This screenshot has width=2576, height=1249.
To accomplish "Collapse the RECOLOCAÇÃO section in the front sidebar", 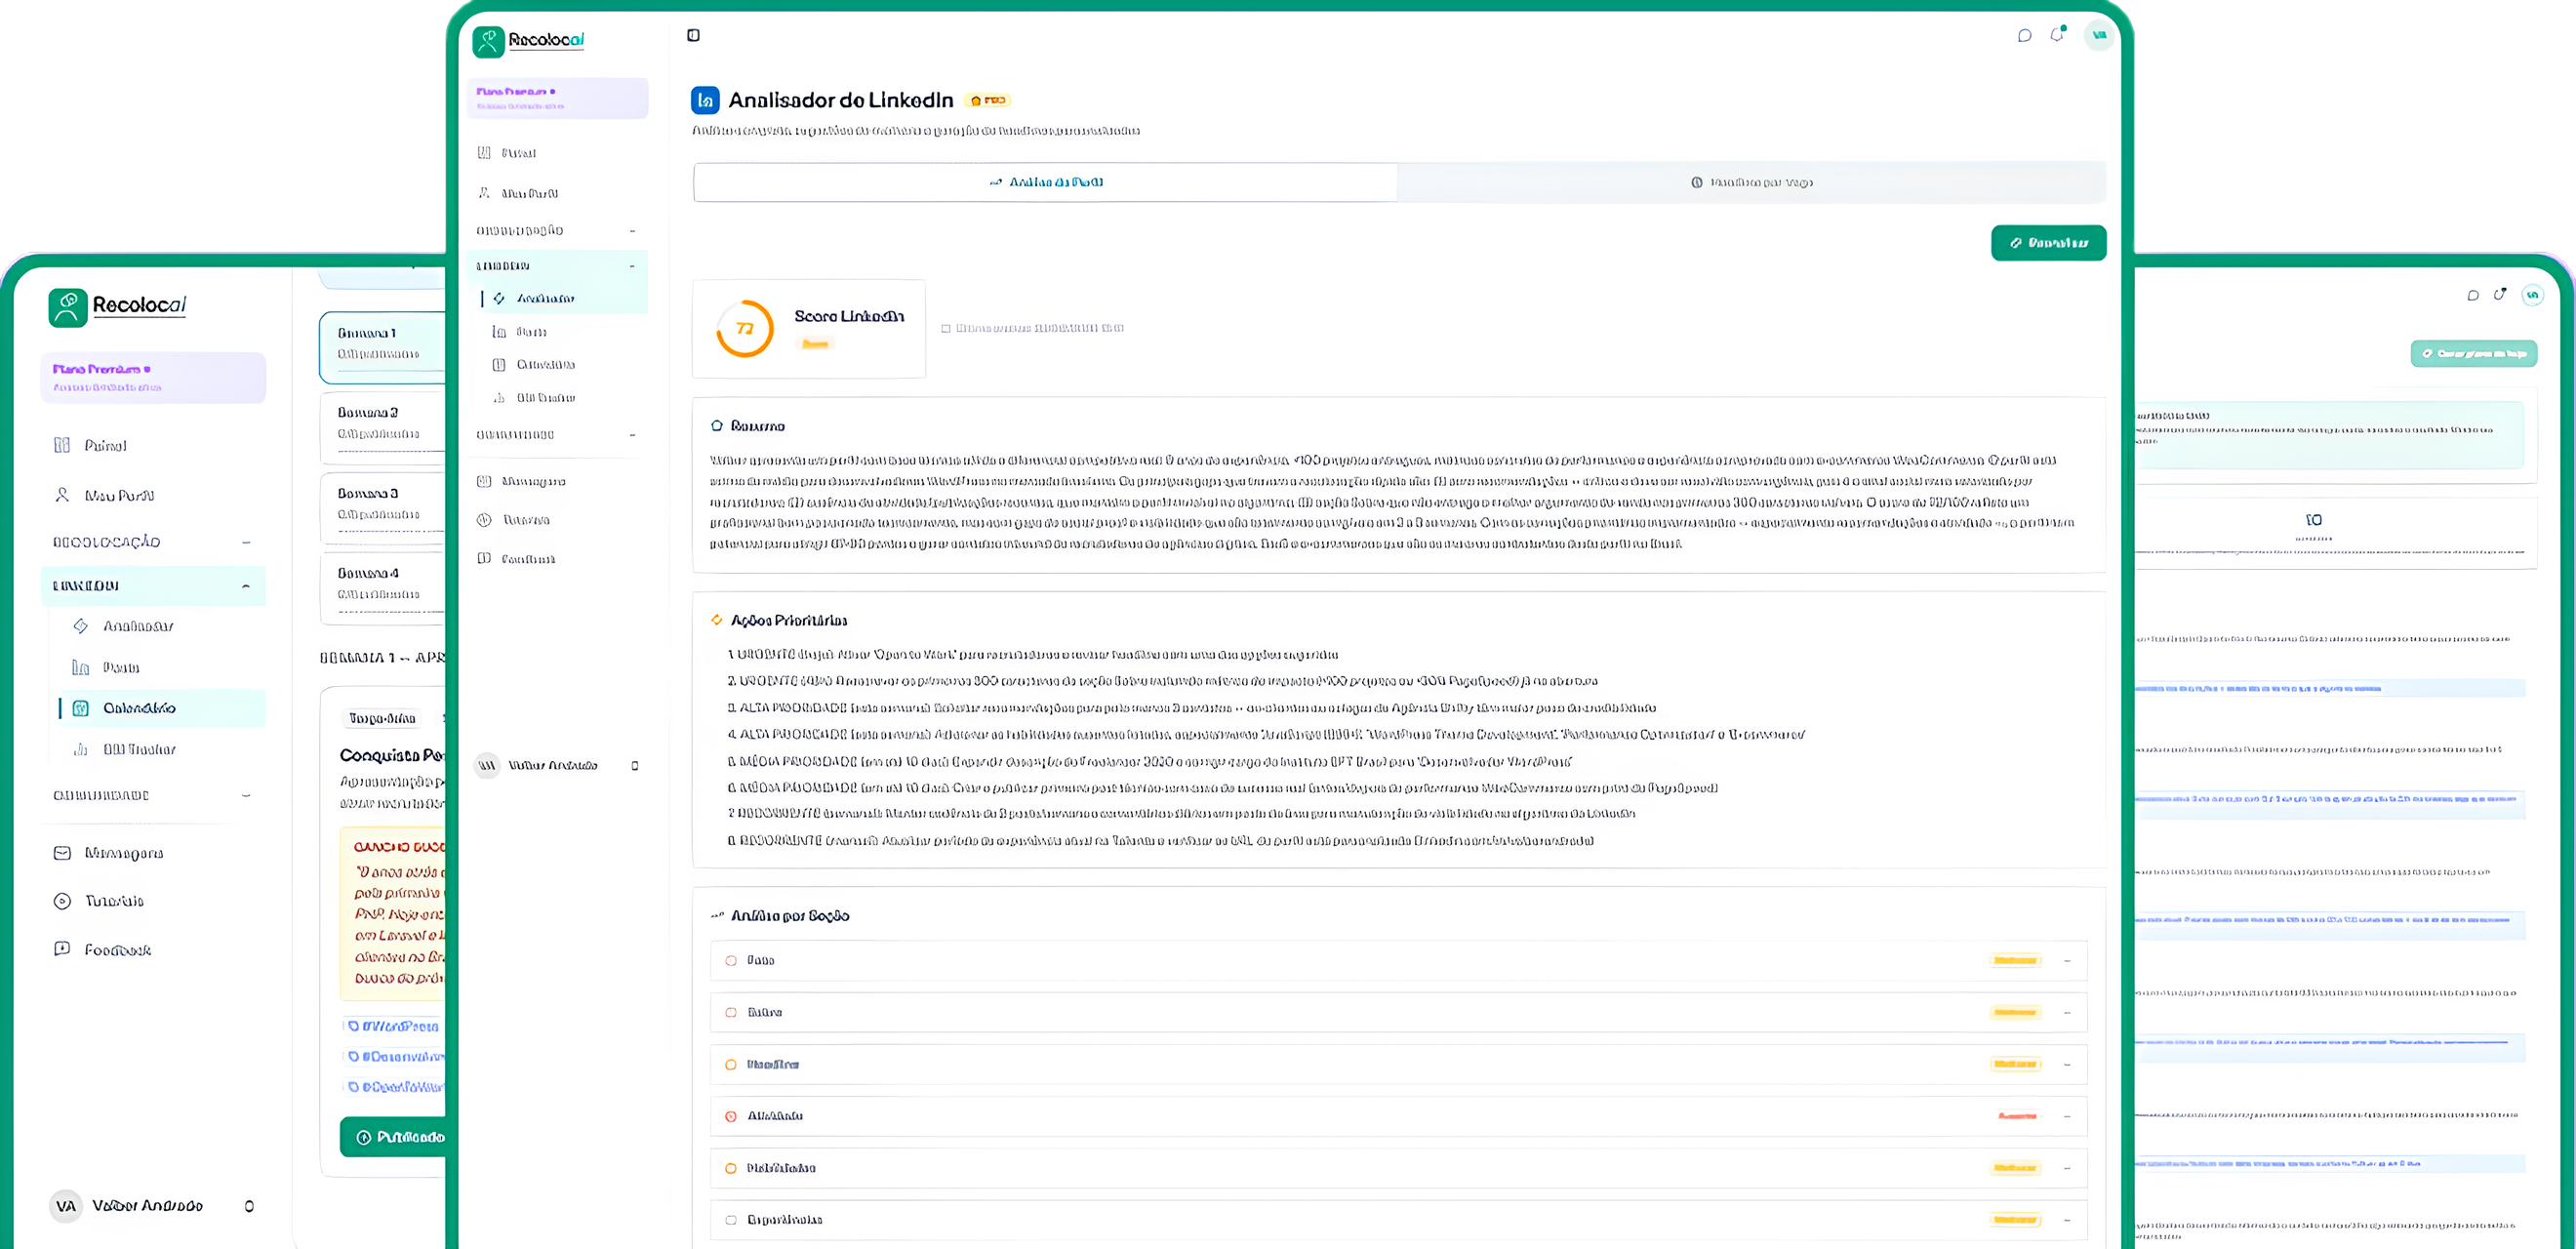I will pyautogui.click(x=556, y=231).
